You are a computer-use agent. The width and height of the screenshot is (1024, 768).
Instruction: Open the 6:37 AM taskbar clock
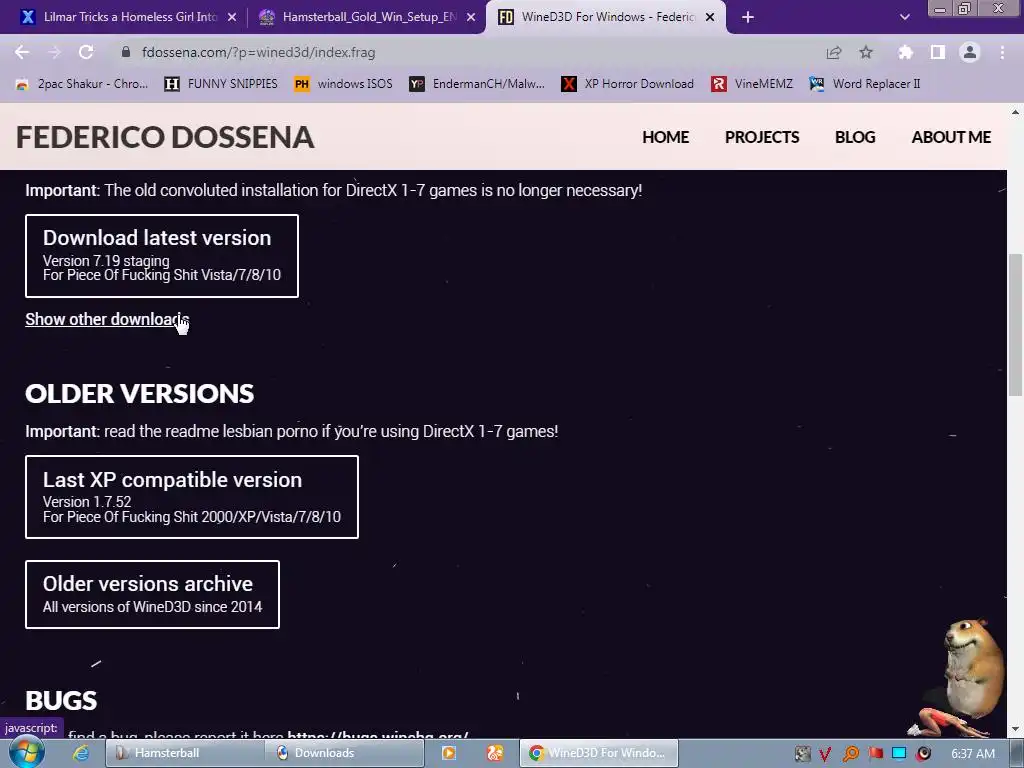(972, 754)
